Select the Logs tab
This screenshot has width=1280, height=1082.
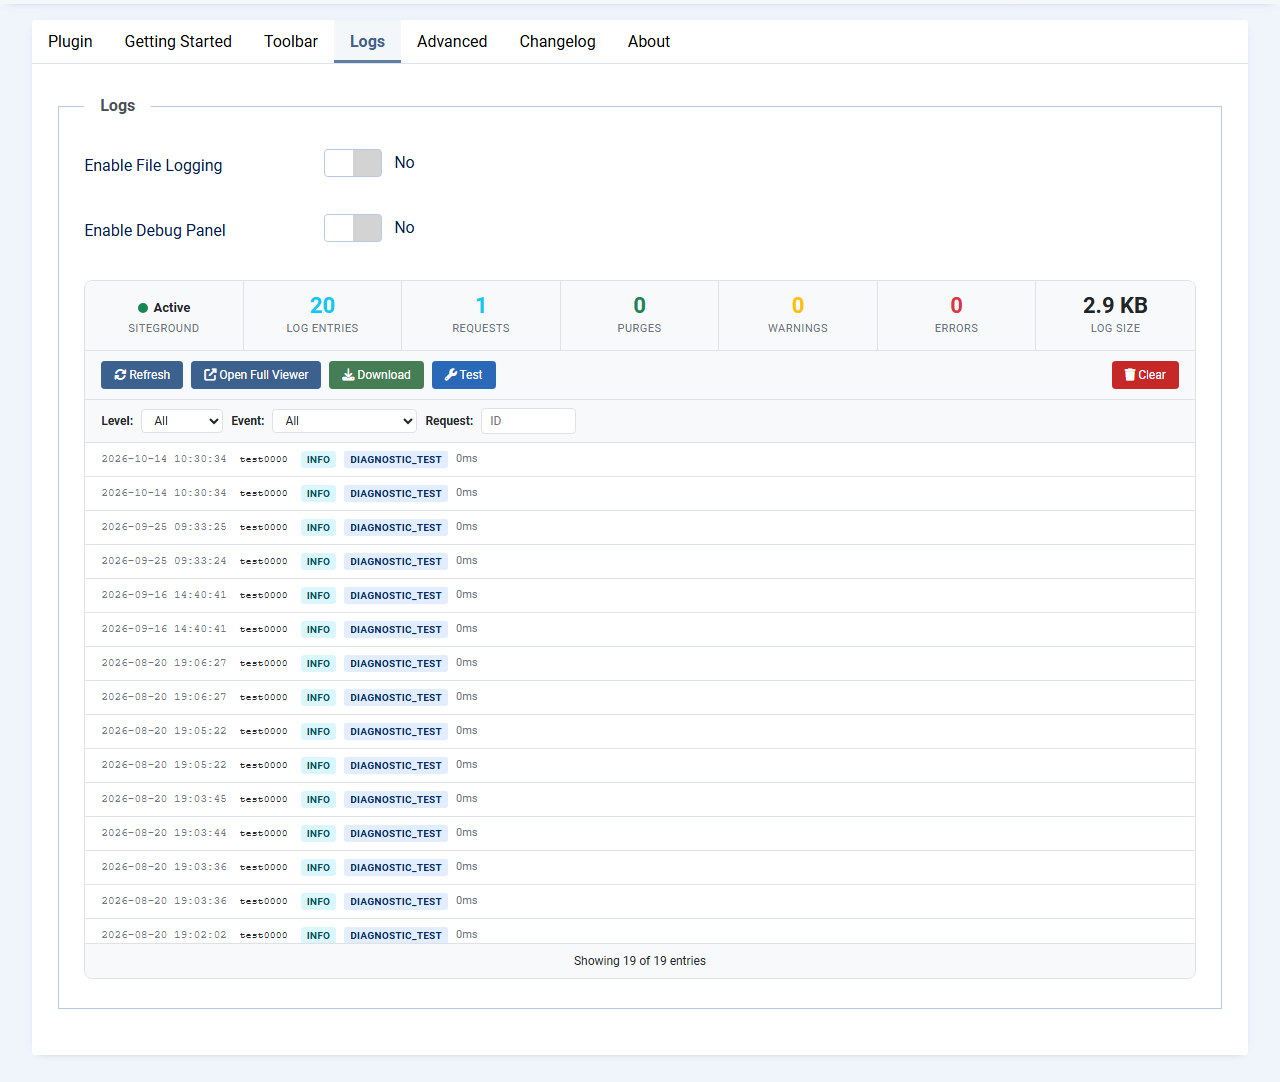(x=367, y=41)
